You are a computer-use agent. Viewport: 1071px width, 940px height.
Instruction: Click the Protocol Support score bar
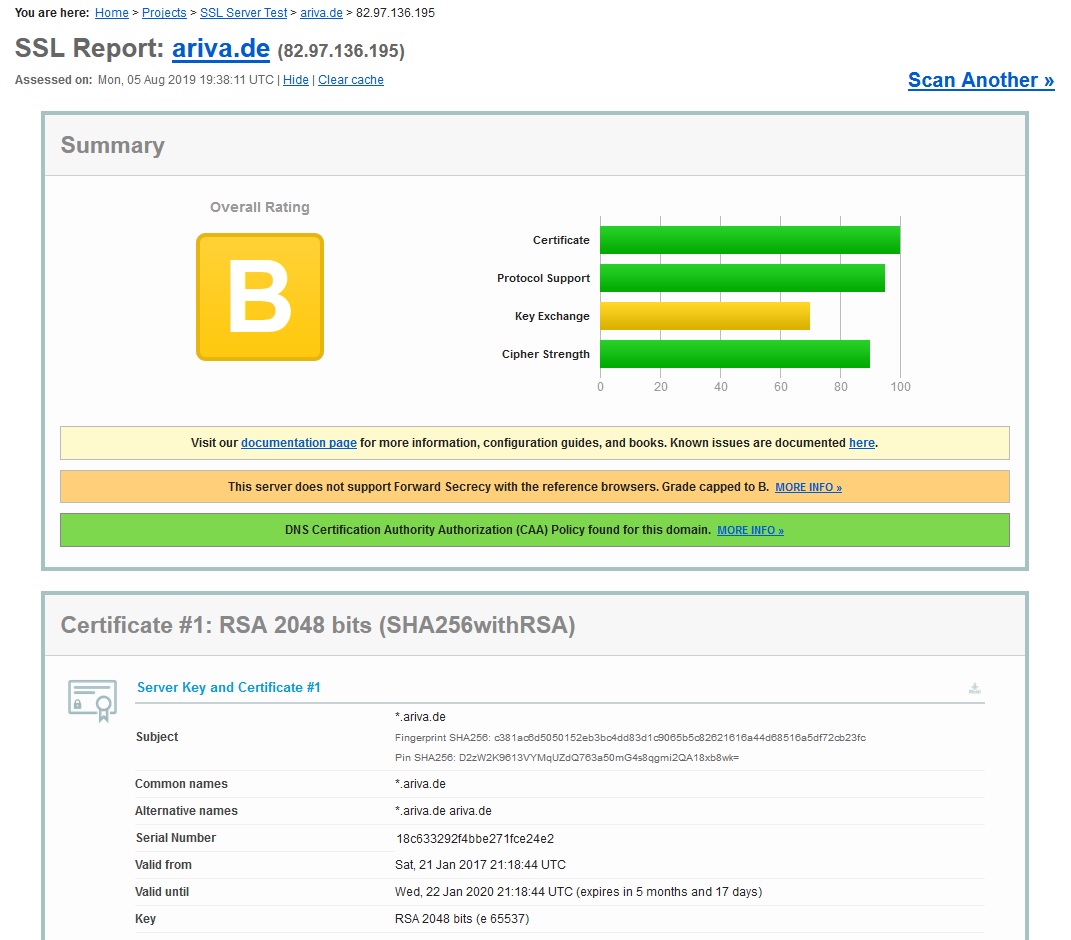(742, 278)
